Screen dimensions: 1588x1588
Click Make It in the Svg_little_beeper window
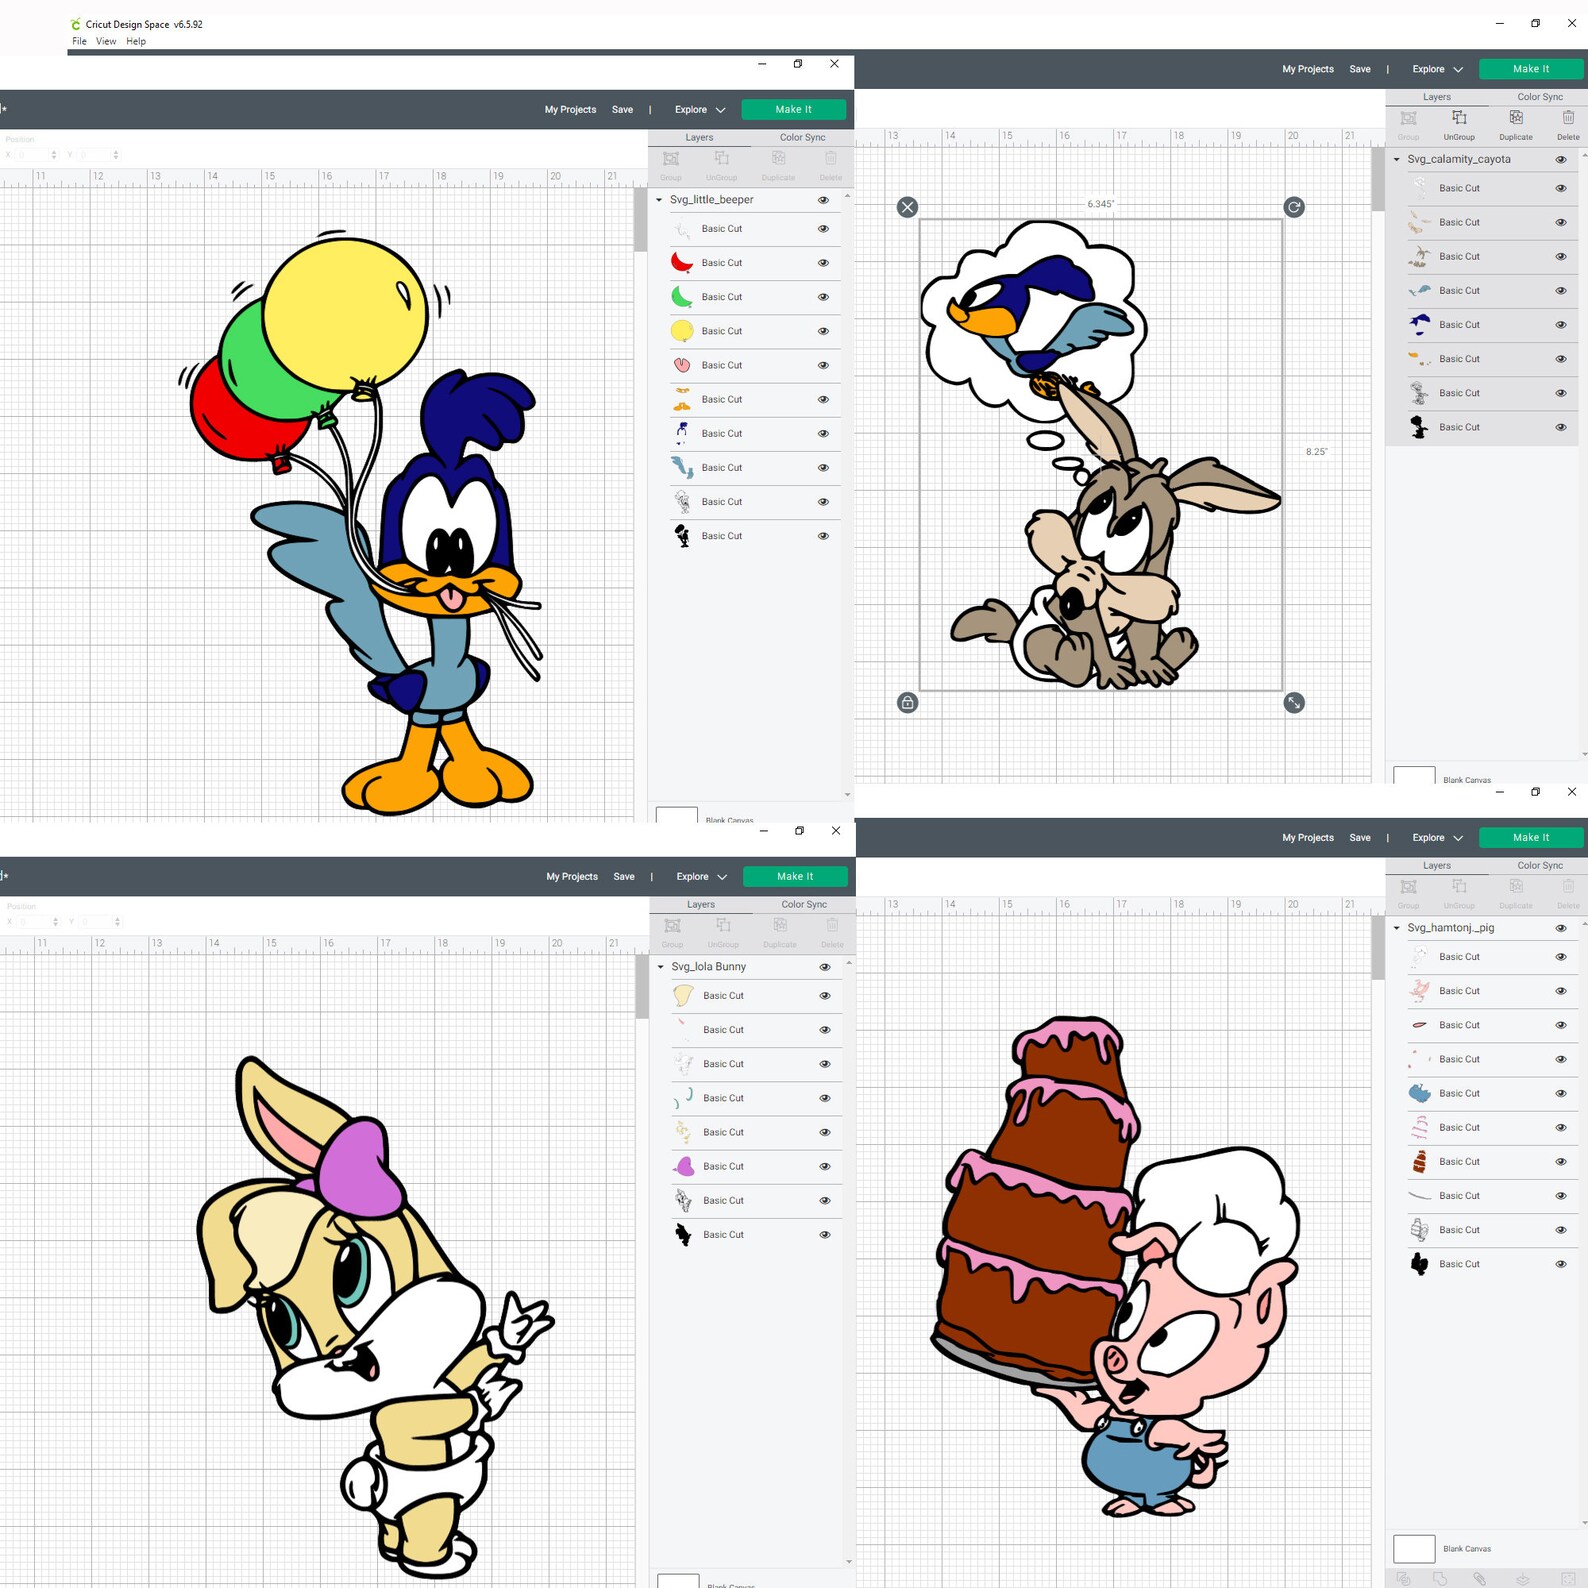coord(794,110)
